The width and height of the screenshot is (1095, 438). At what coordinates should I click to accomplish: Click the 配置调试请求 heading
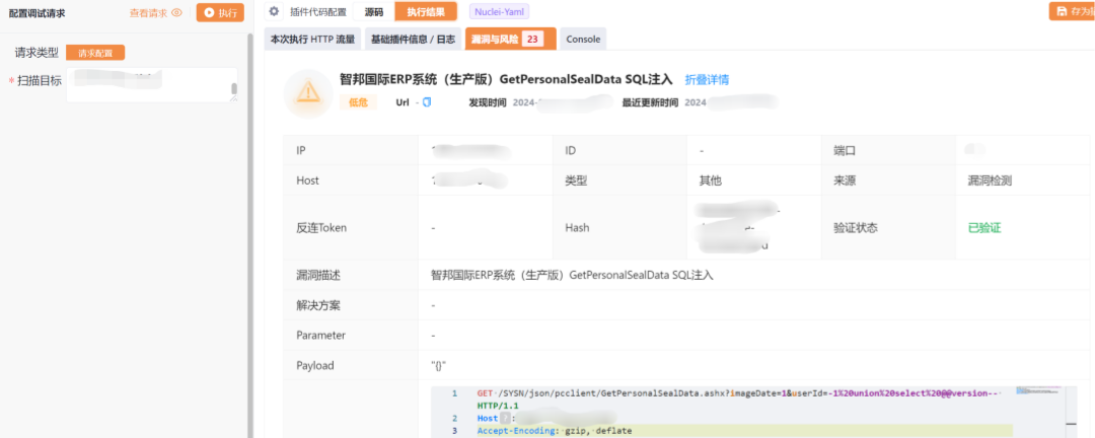pyautogui.click(x=37, y=13)
